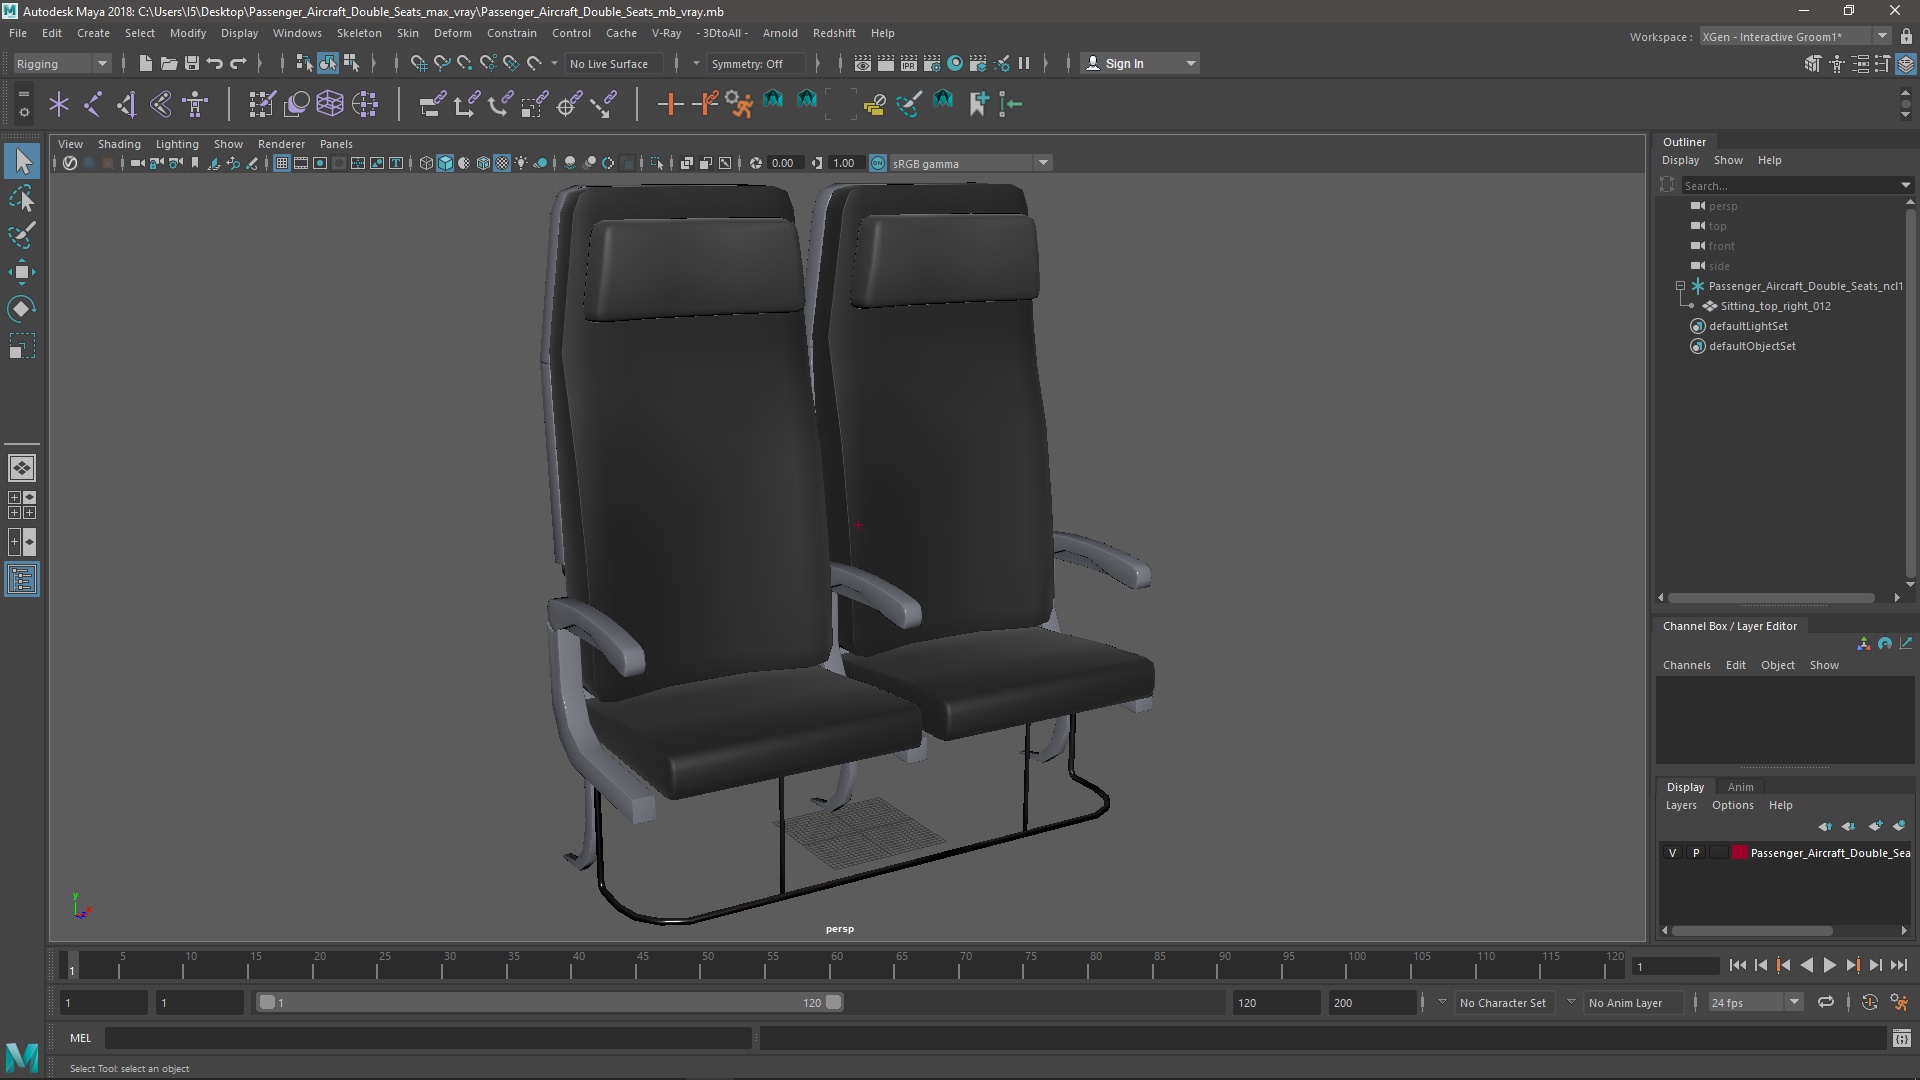Toggle Isolate Select viewport icon

click(657, 163)
